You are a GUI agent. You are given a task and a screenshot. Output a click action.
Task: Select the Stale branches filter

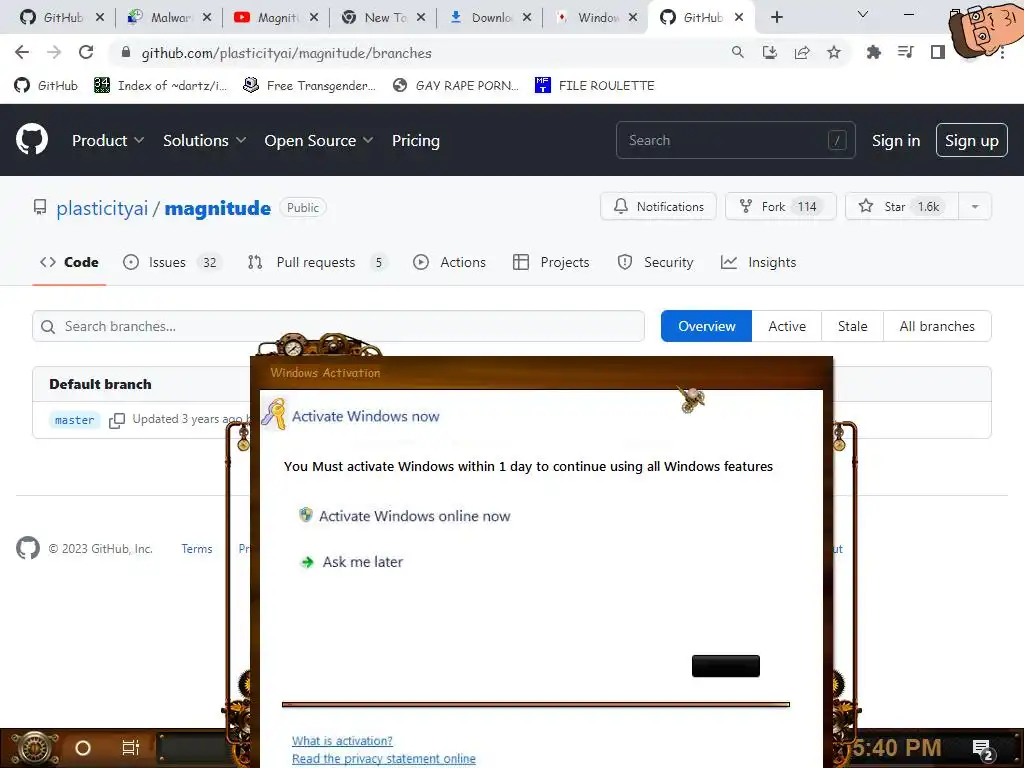tap(852, 326)
